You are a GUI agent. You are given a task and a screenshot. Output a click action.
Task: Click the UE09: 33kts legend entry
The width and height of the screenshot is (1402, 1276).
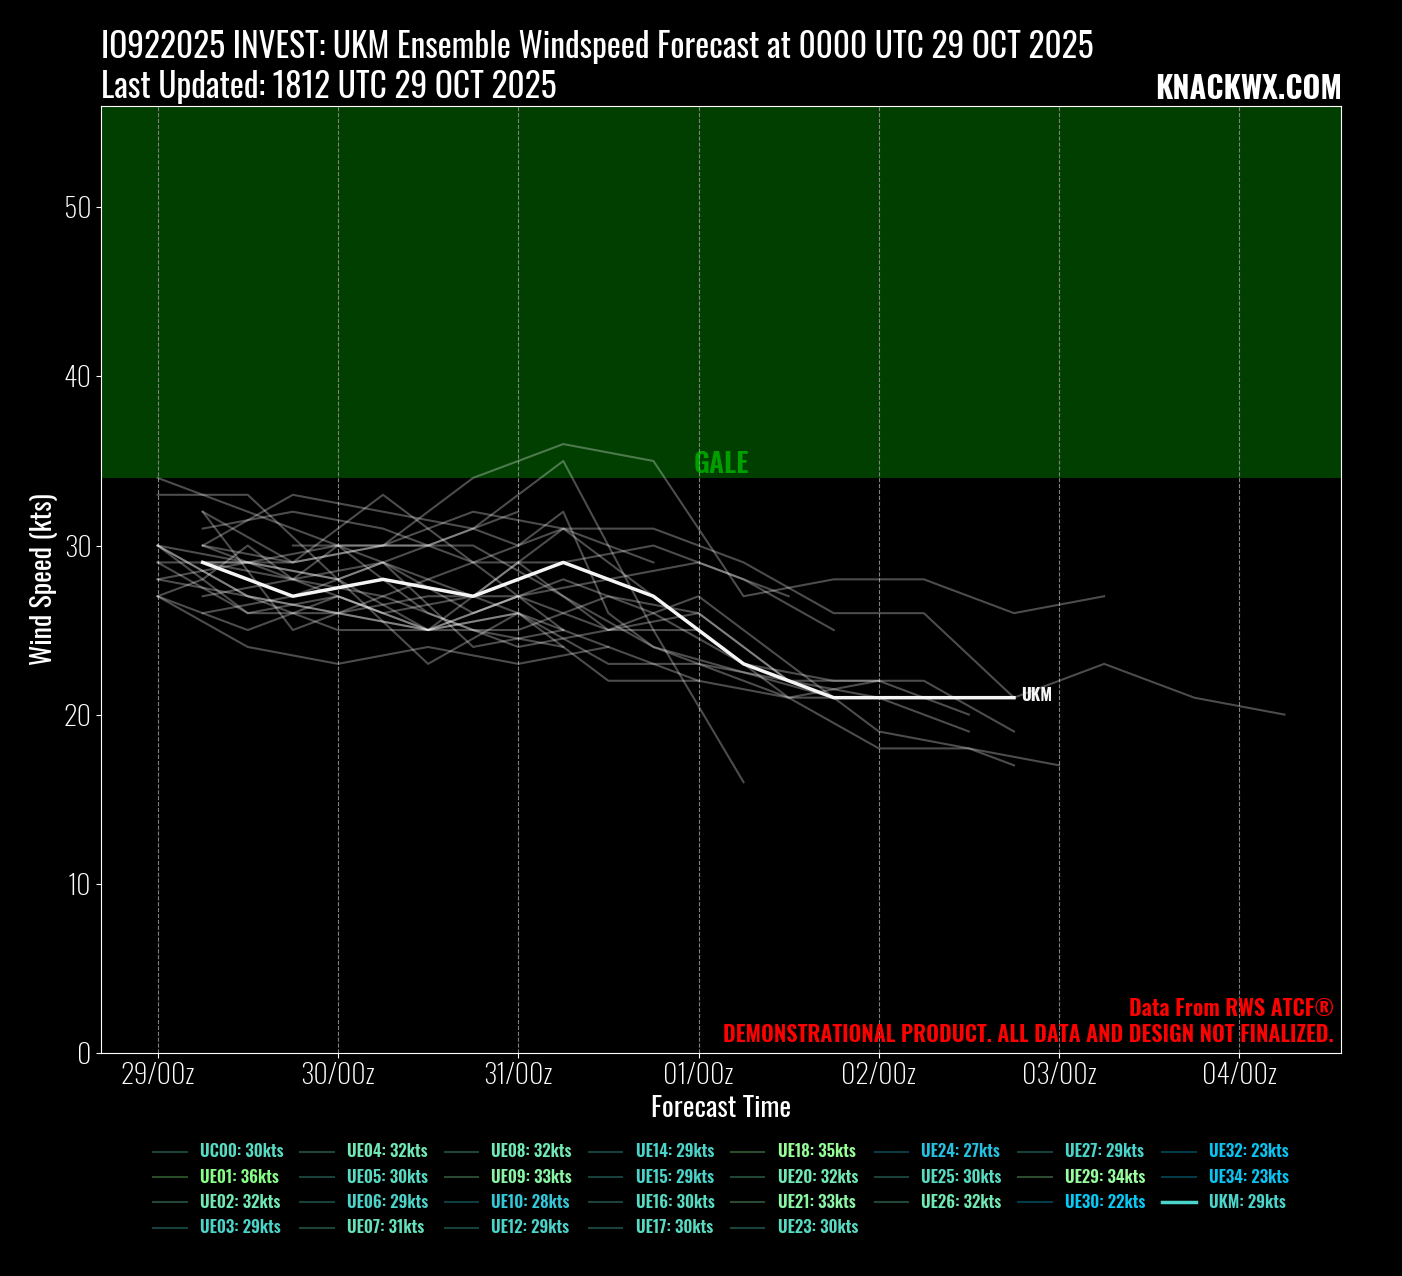pos(531,1177)
